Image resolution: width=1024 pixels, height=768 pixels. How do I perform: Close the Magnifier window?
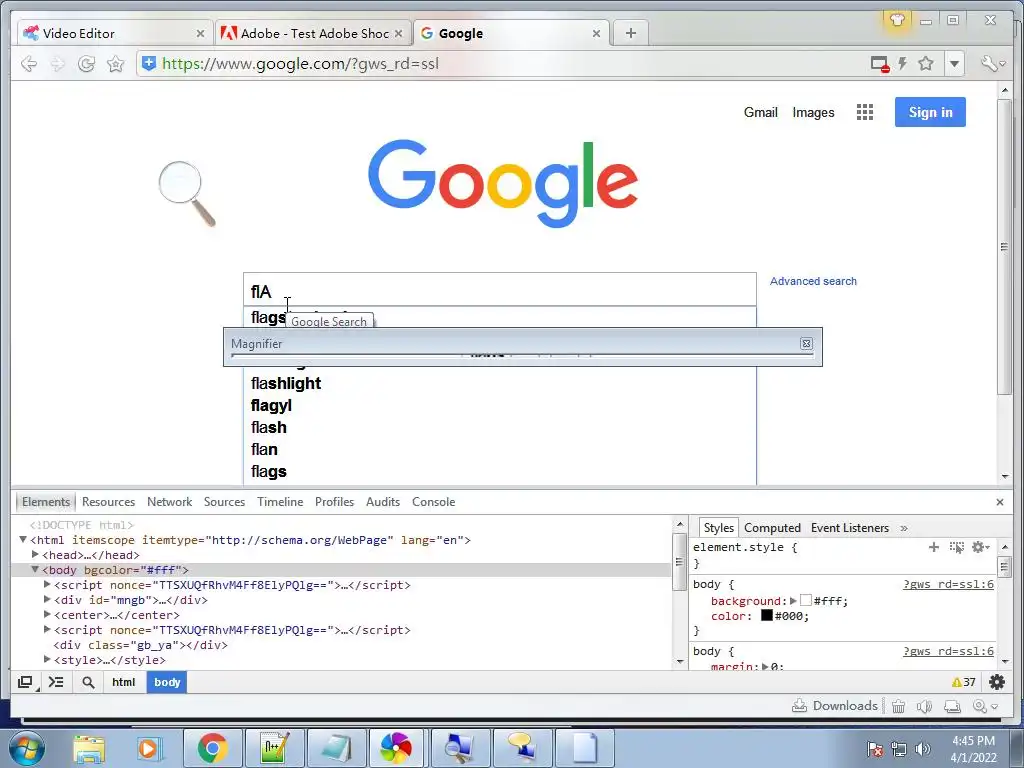click(x=807, y=344)
